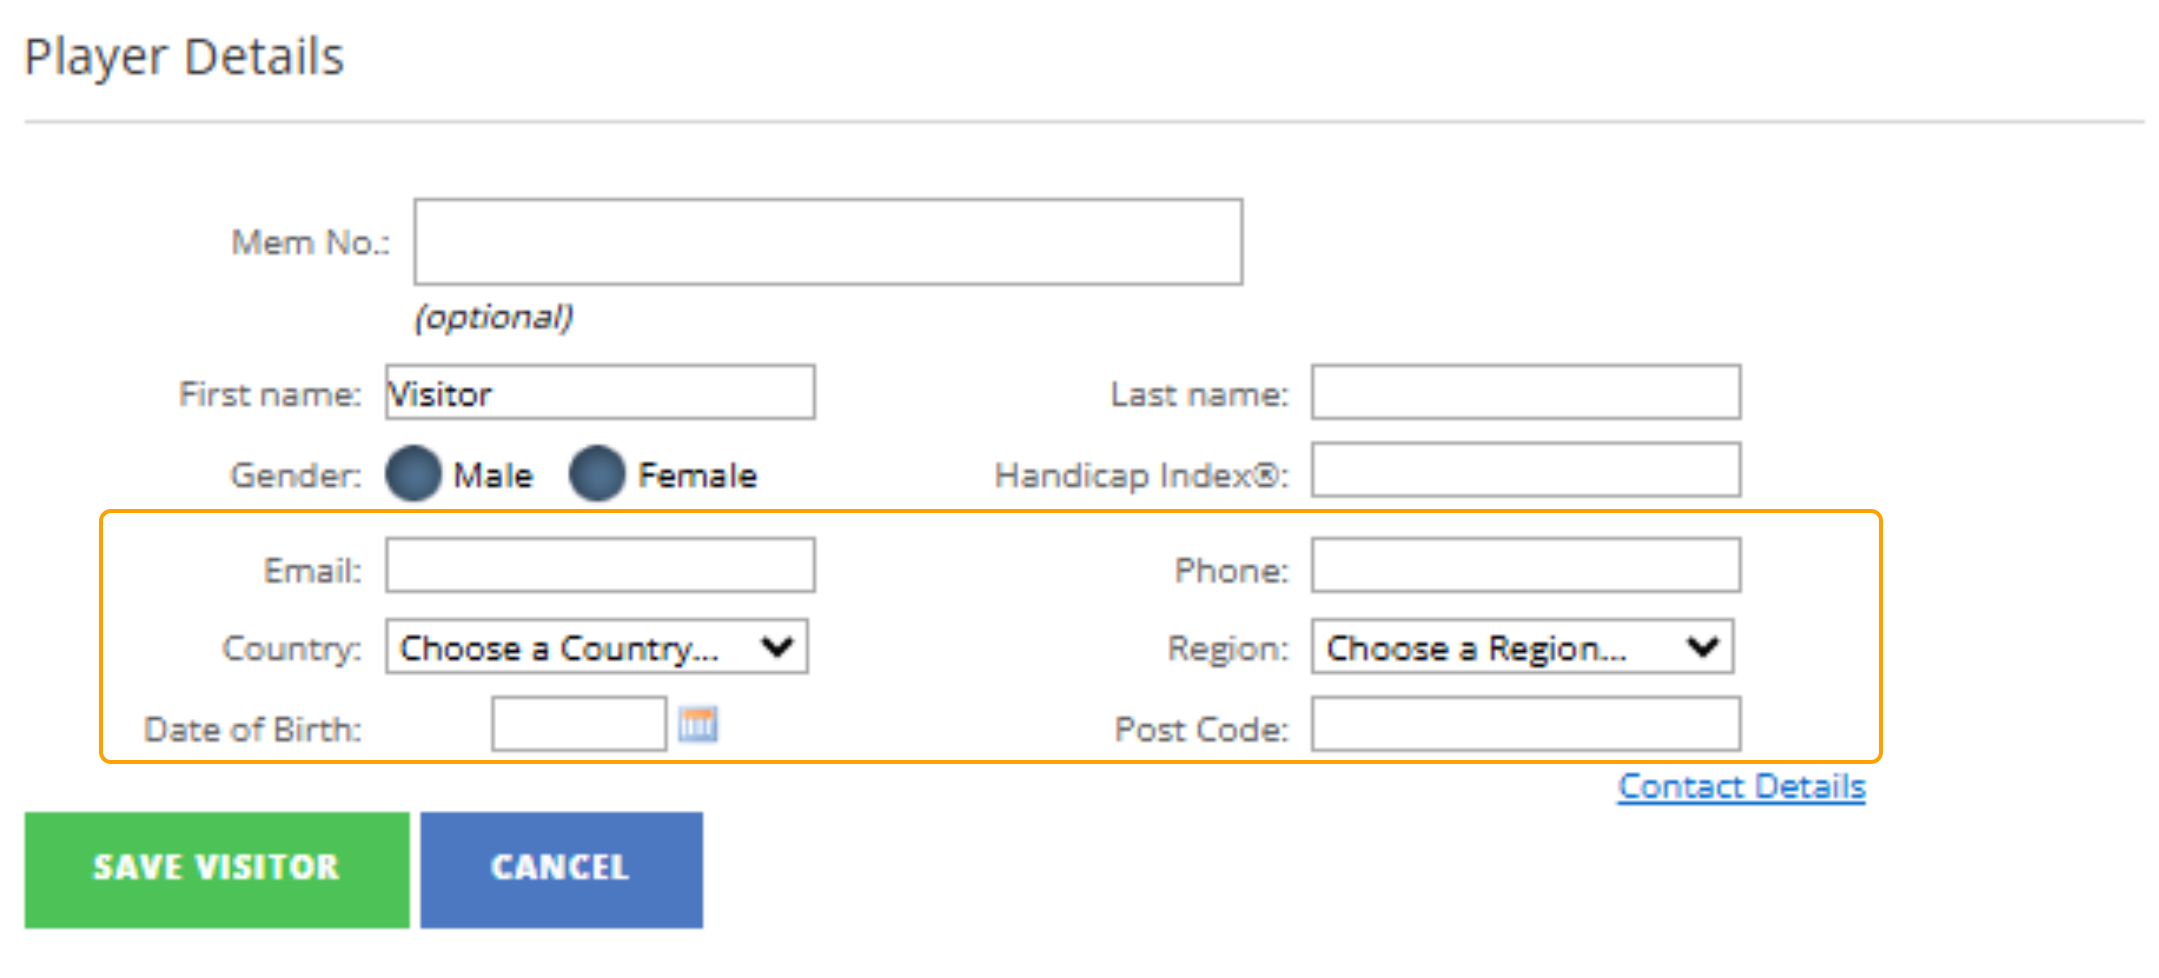Click the Cancel button

coord(561,869)
